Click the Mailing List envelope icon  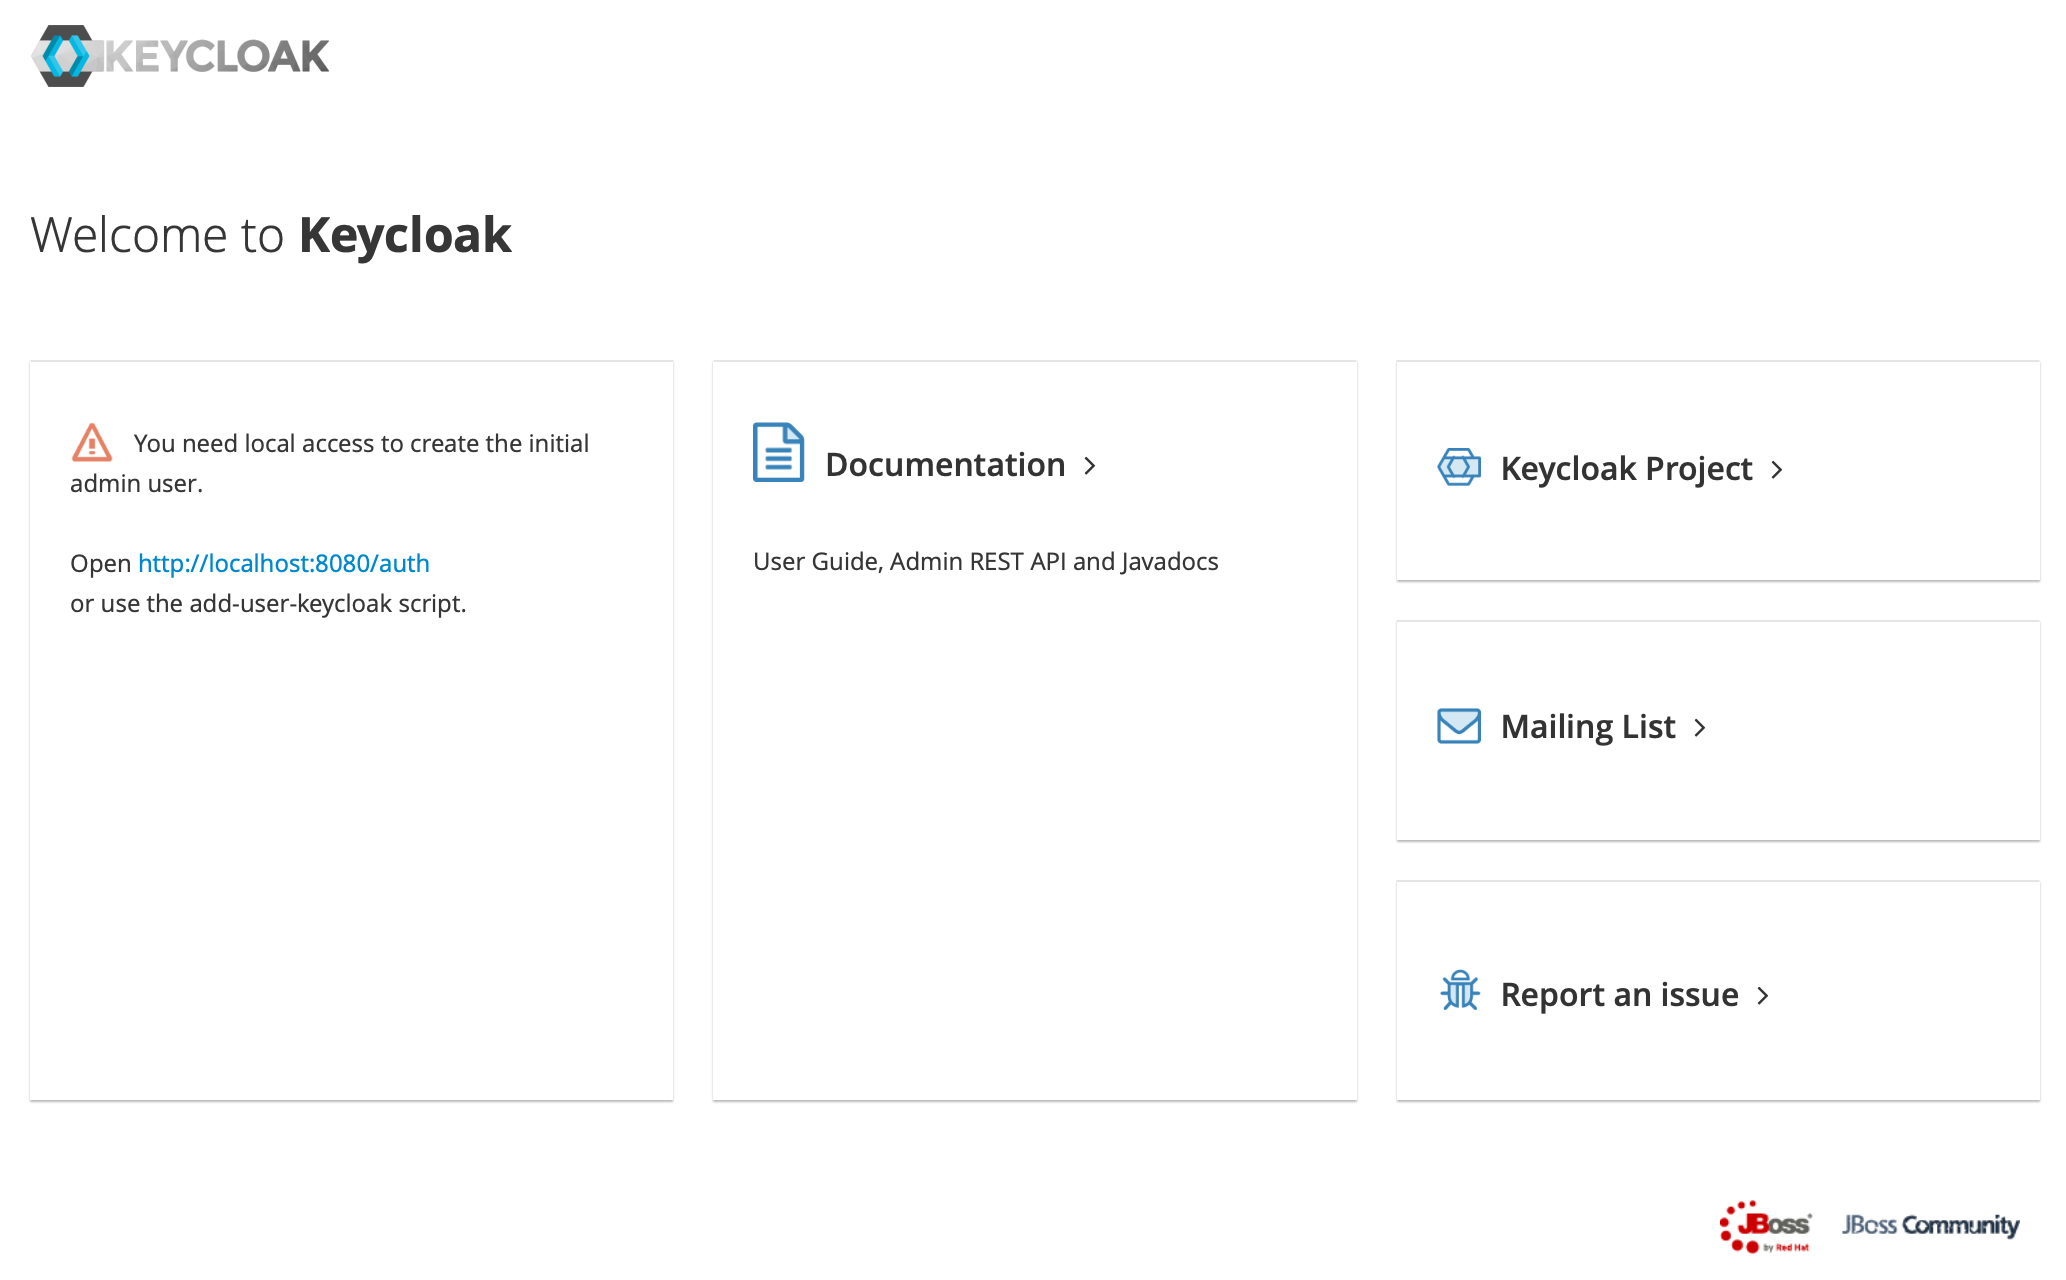[1459, 726]
